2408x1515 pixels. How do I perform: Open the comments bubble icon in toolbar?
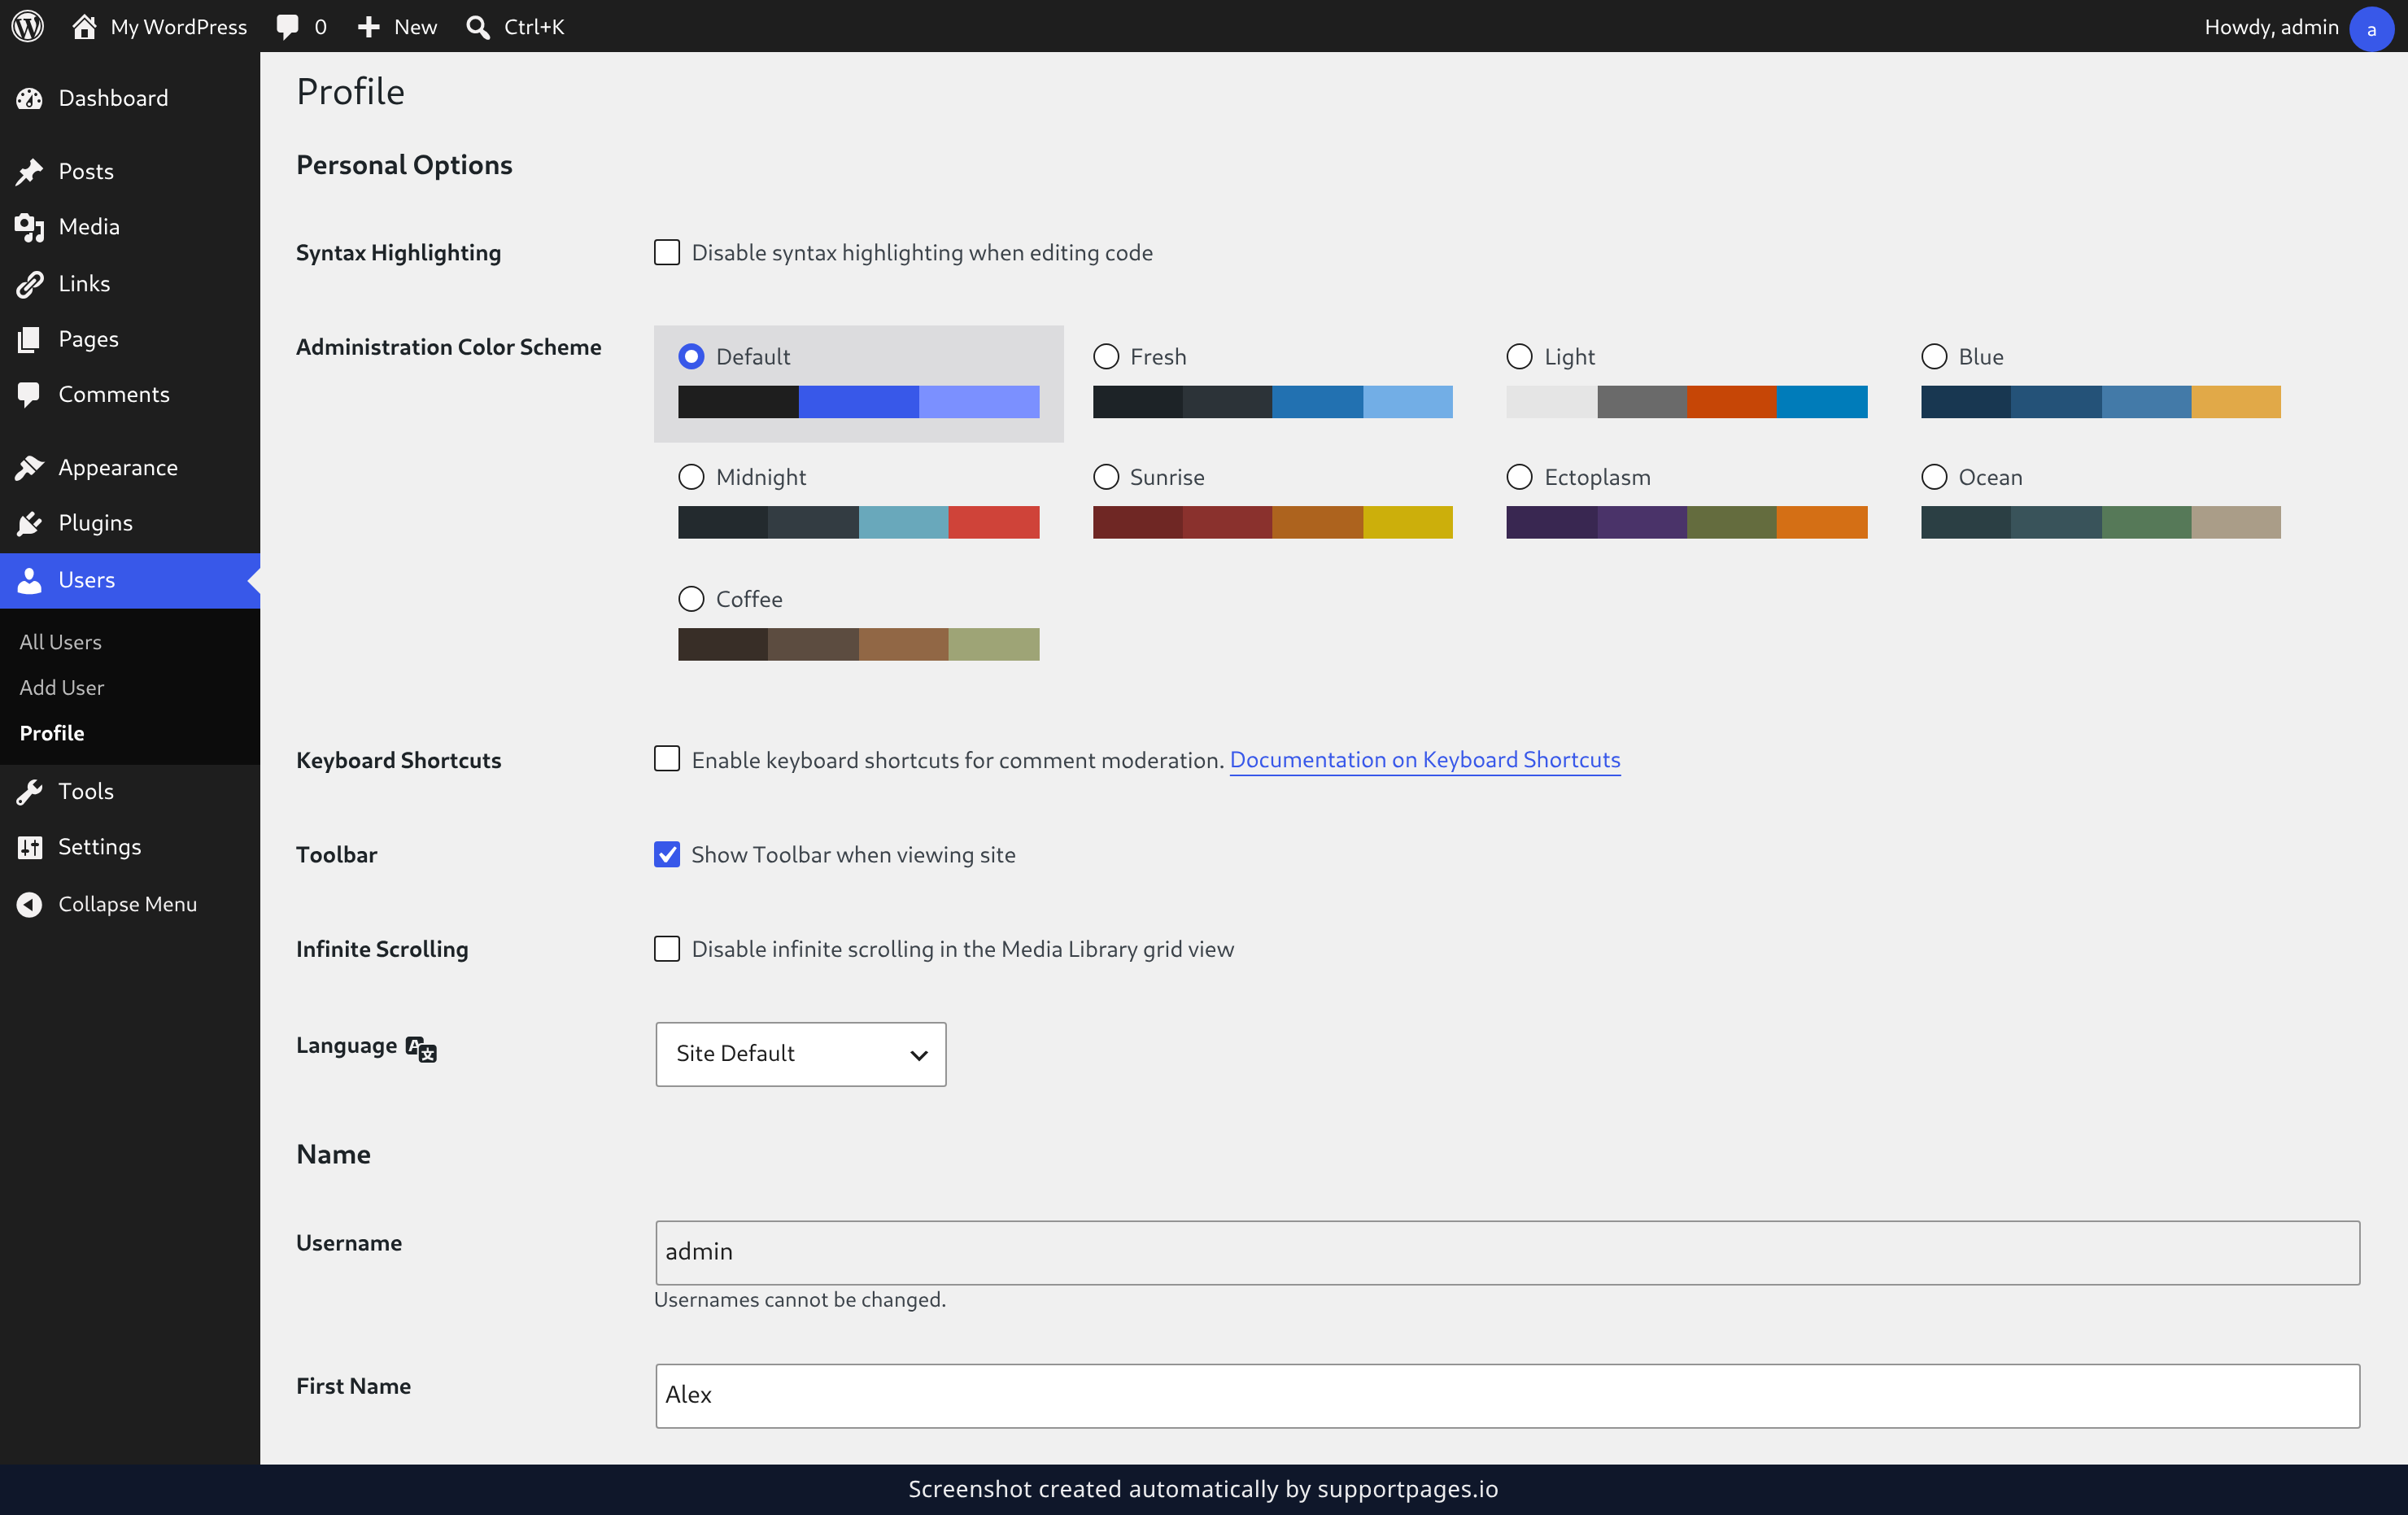(288, 26)
